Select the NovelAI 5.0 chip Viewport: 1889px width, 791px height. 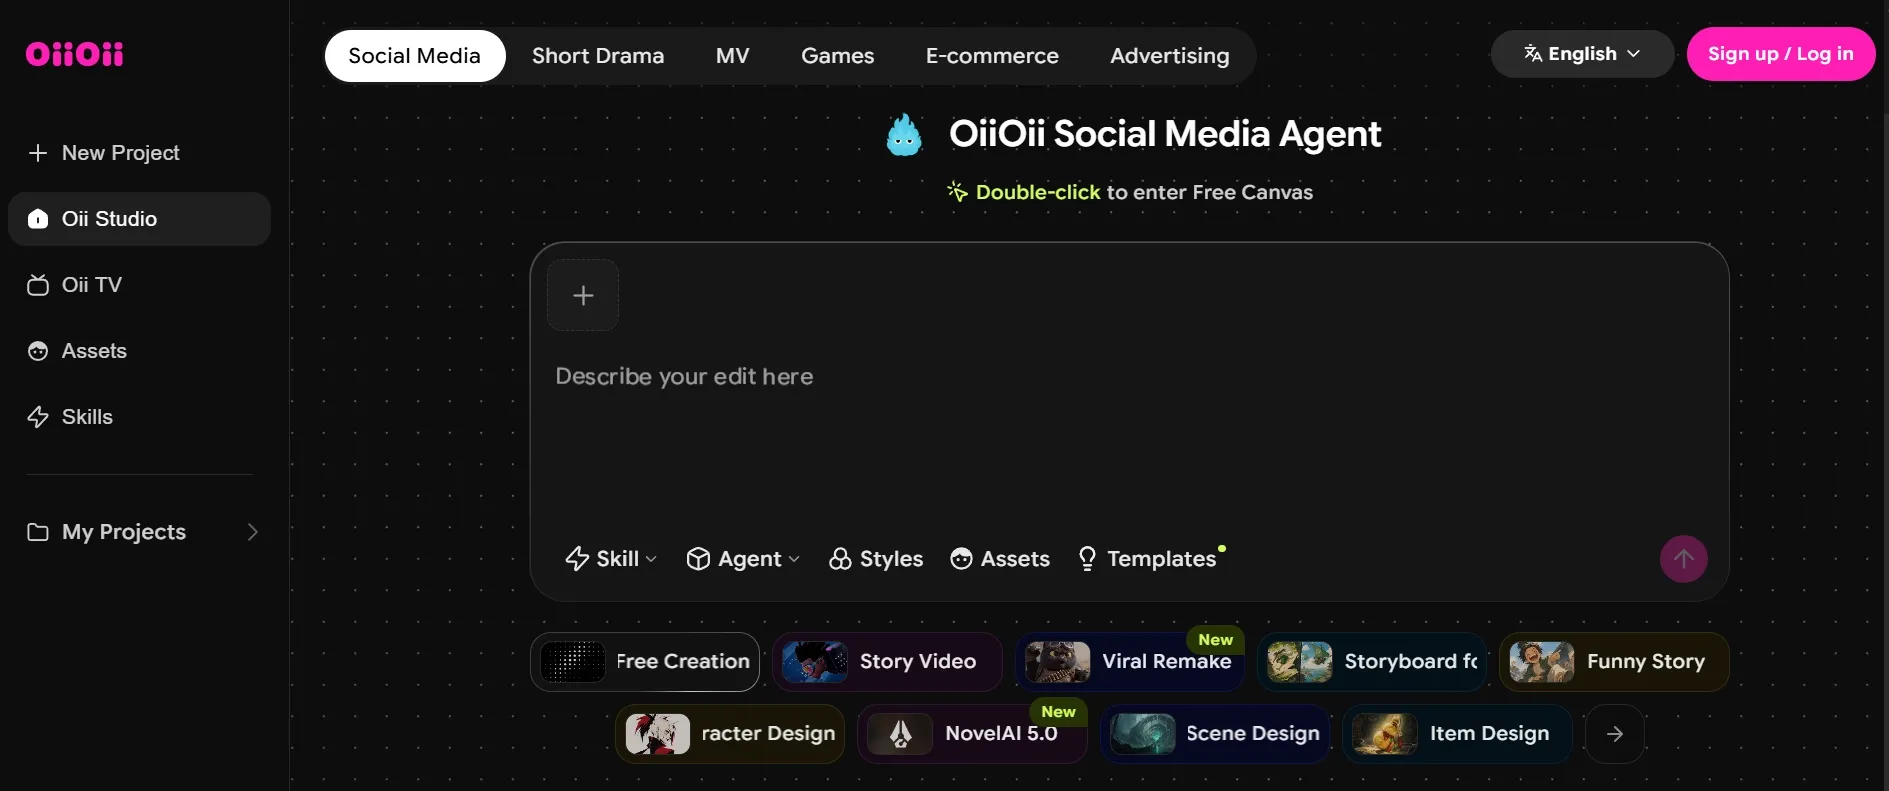[972, 734]
